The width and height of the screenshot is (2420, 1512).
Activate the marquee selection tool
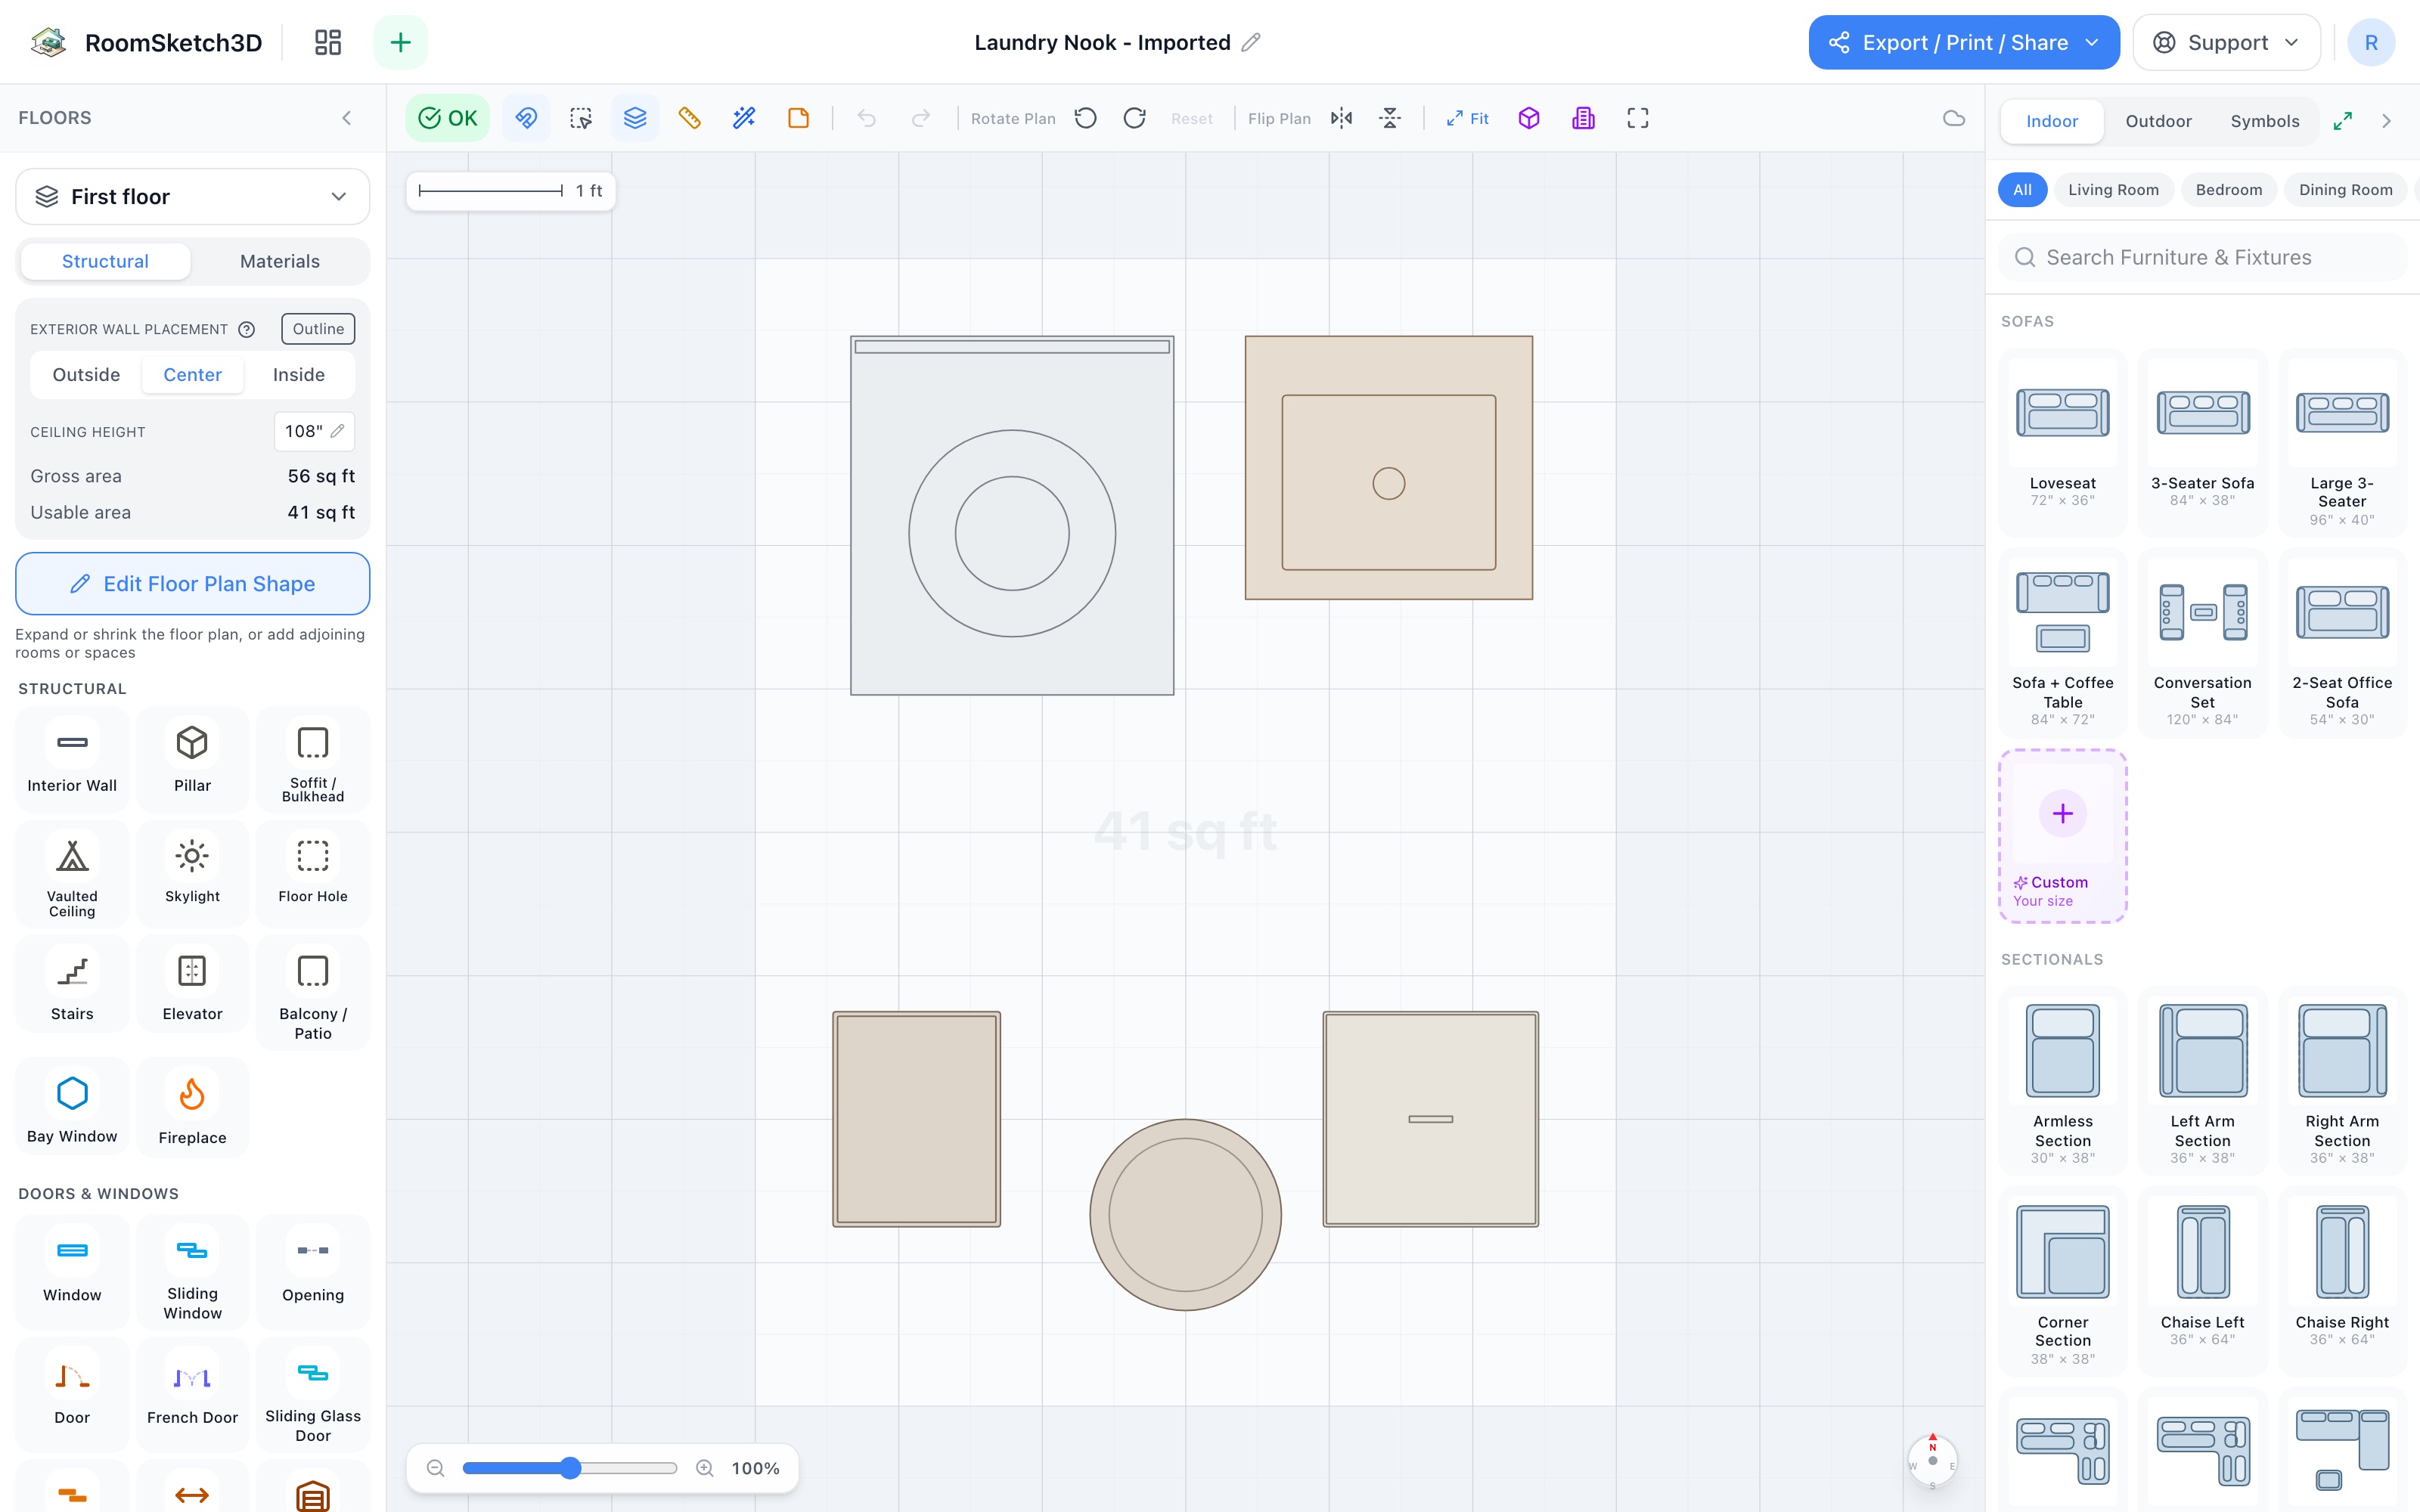click(x=581, y=118)
